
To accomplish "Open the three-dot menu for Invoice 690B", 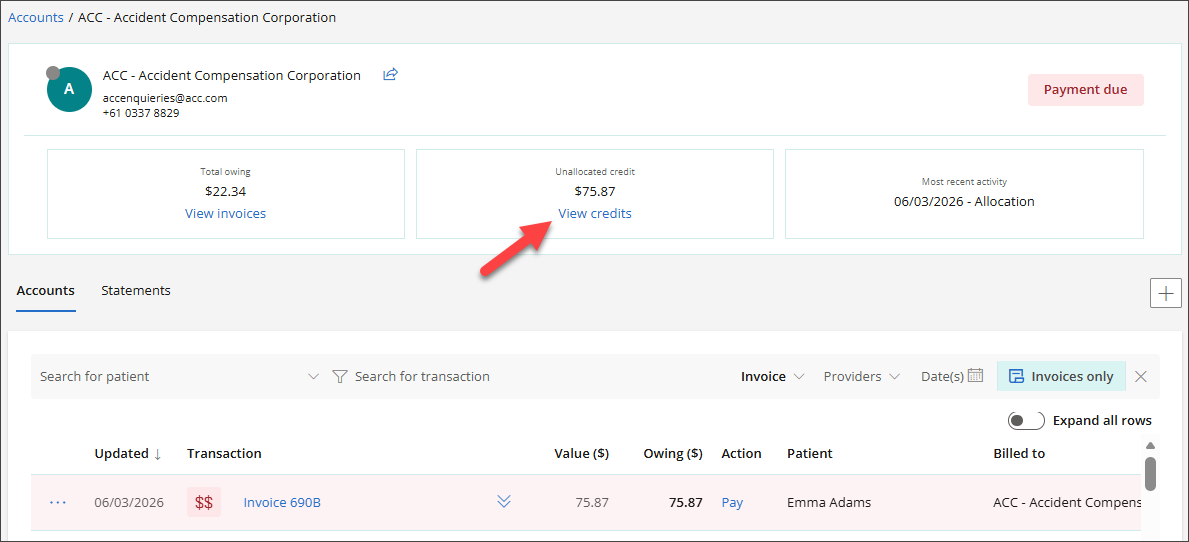I will point(58,503).
